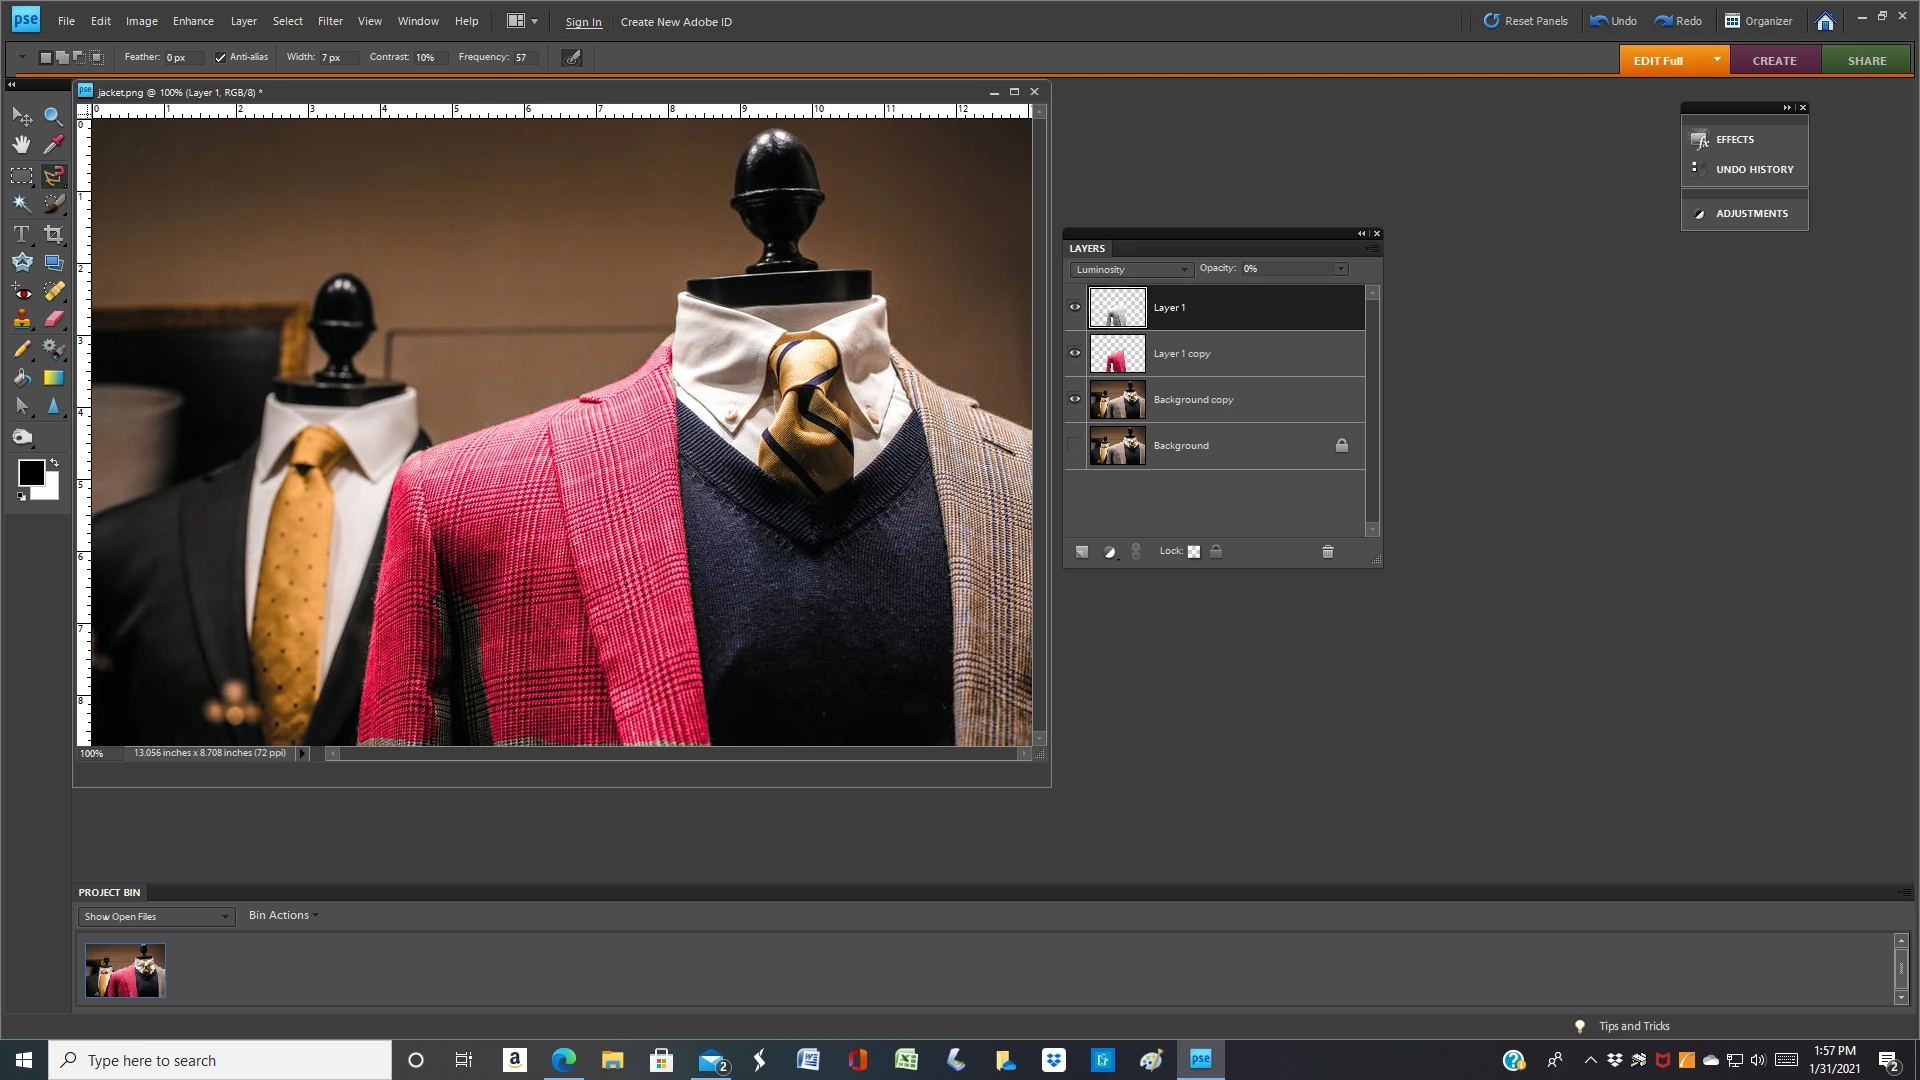1920x1080 pixels.
Task: Select the Red Eye Removal tool
Action: tap(21, 292)
